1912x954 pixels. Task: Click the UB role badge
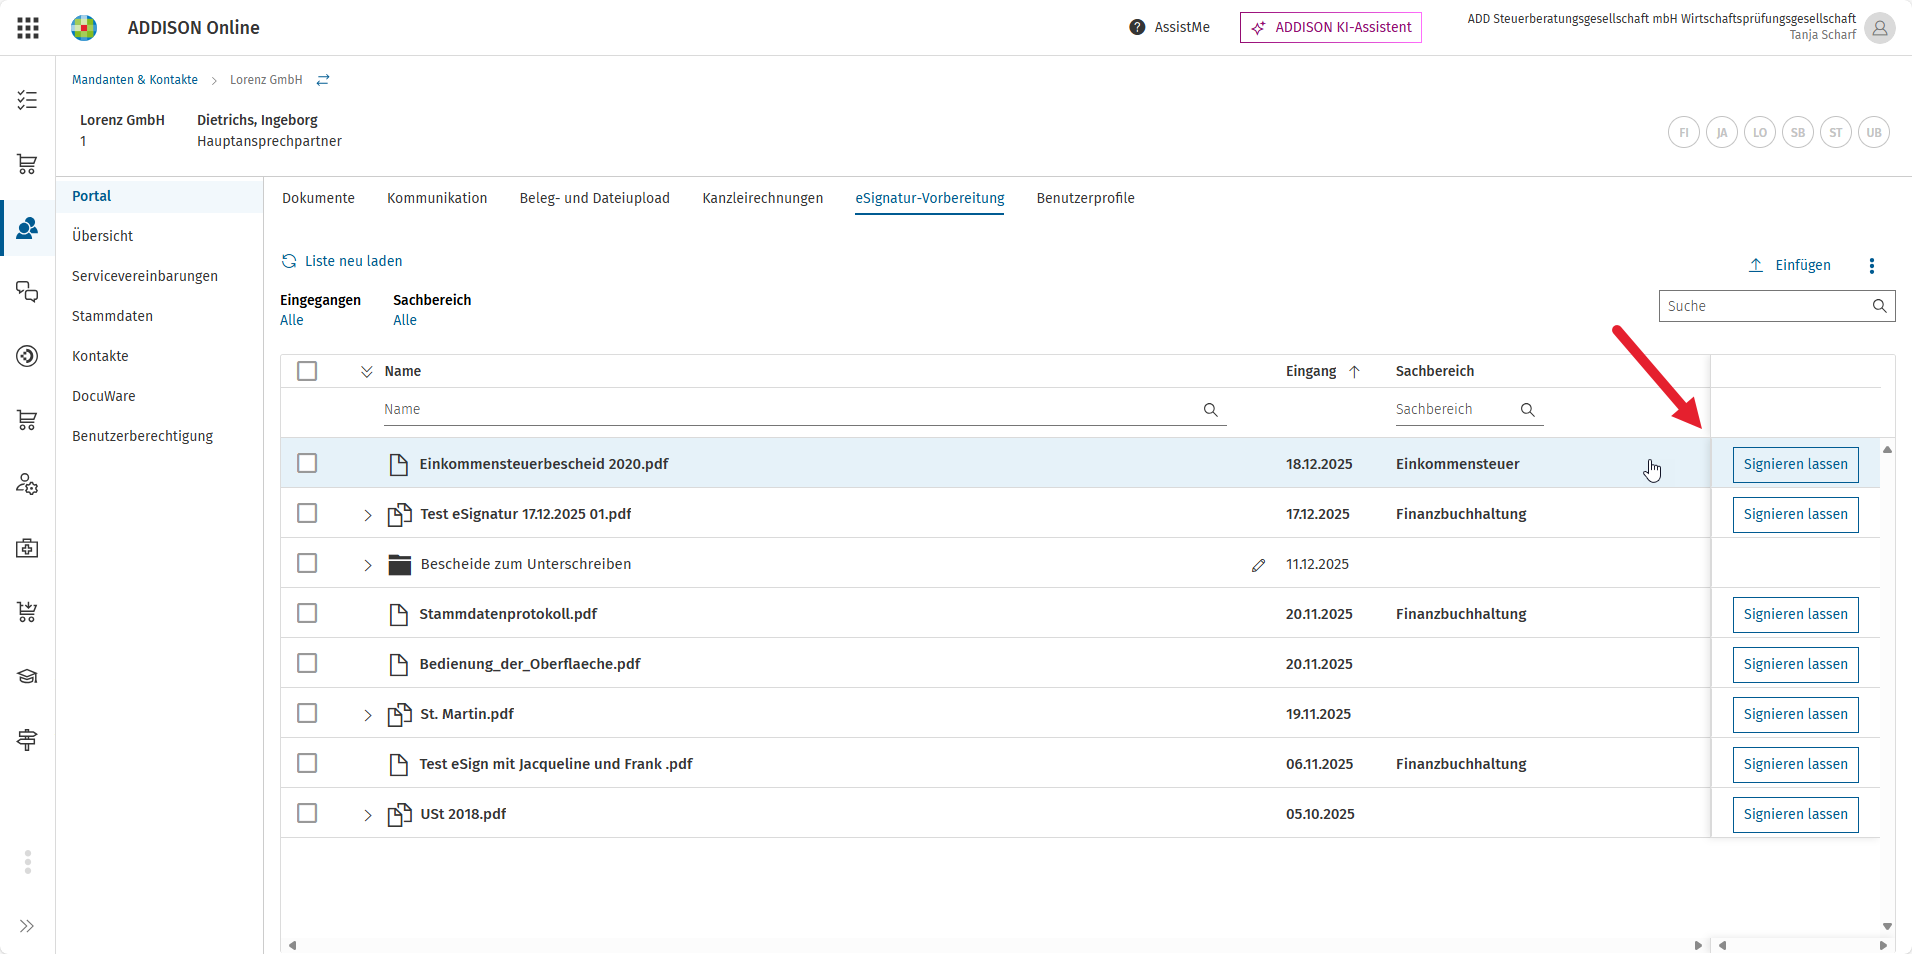[1874, 132]
